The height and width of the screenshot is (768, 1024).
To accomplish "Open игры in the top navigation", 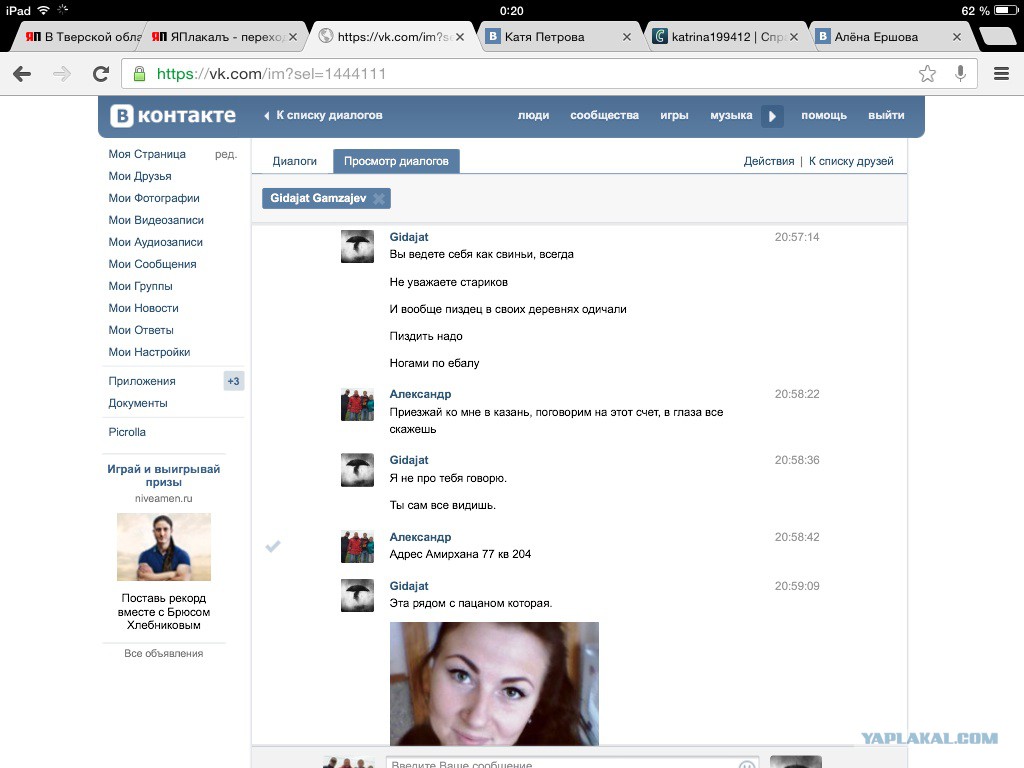I will [x=674, y=116].
